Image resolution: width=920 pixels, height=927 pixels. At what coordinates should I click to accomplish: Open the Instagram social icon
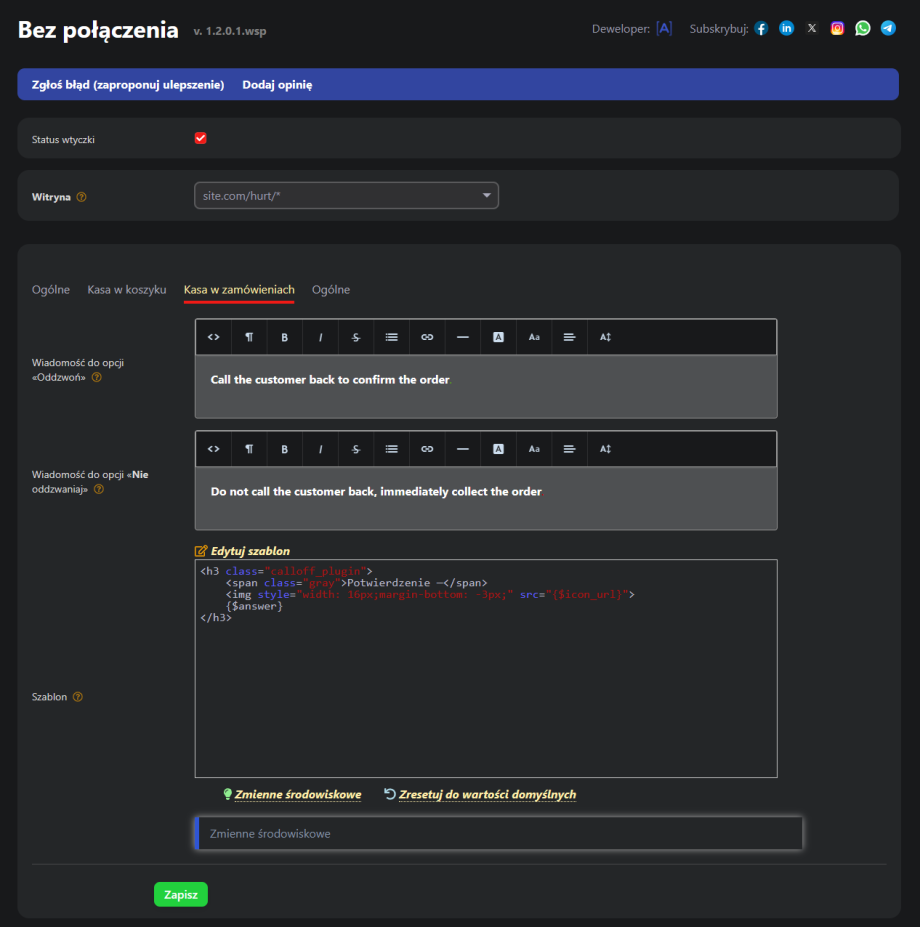coord(837,29)
